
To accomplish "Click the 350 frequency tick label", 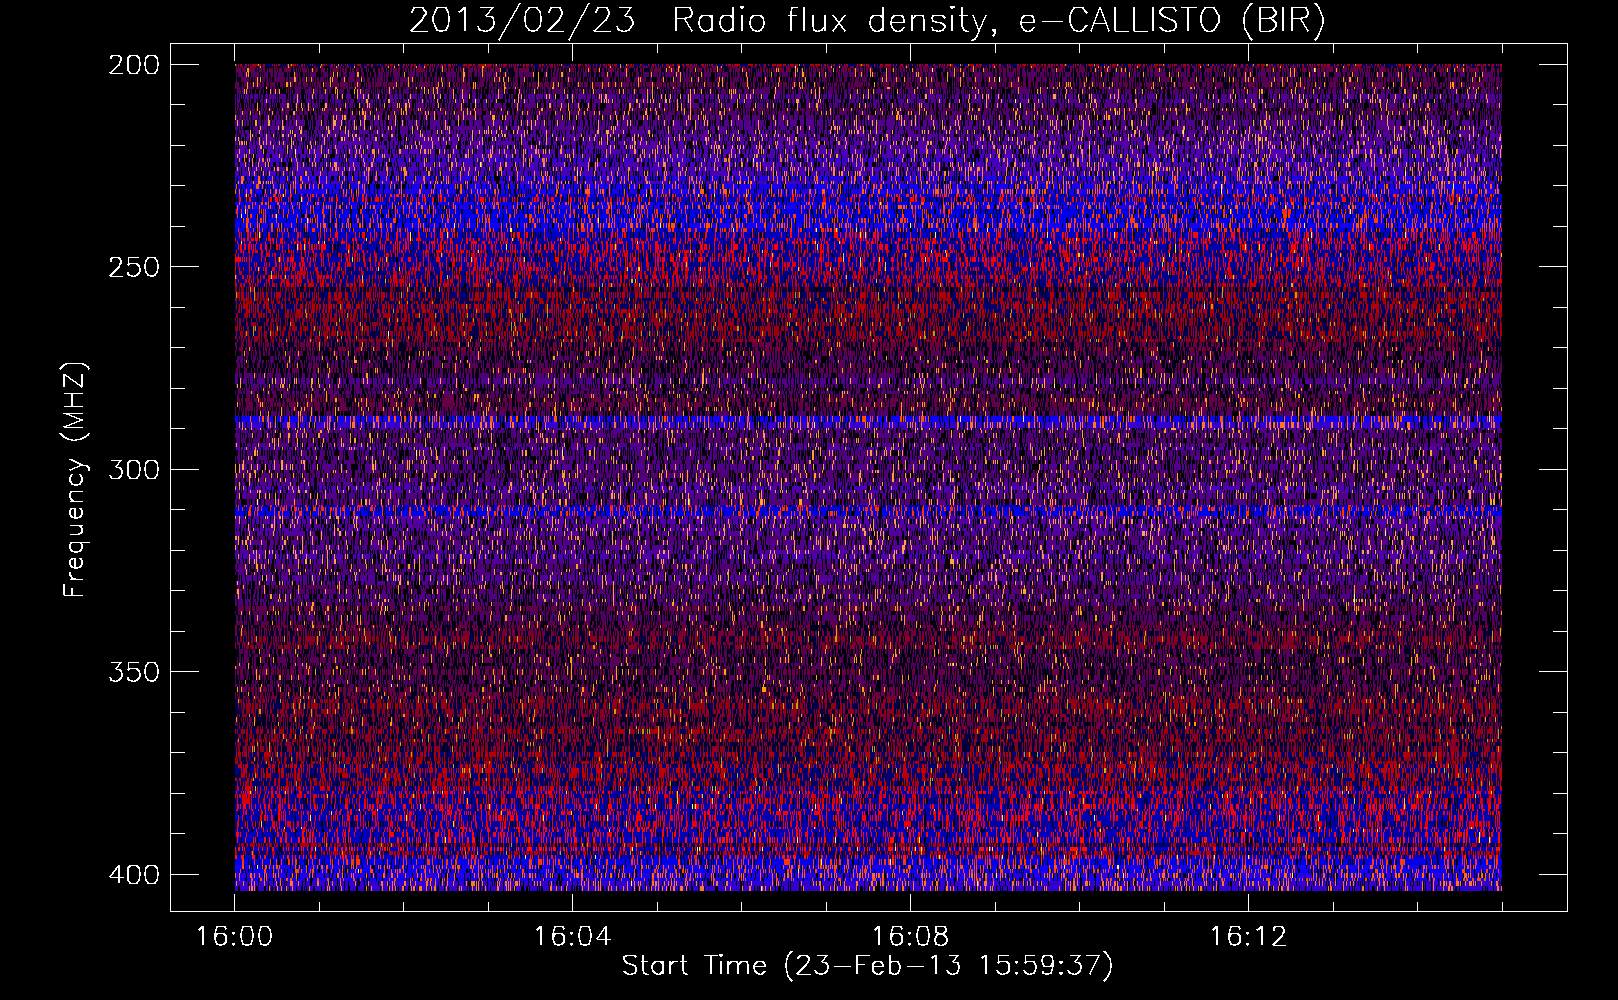I will tap(133, 672).
